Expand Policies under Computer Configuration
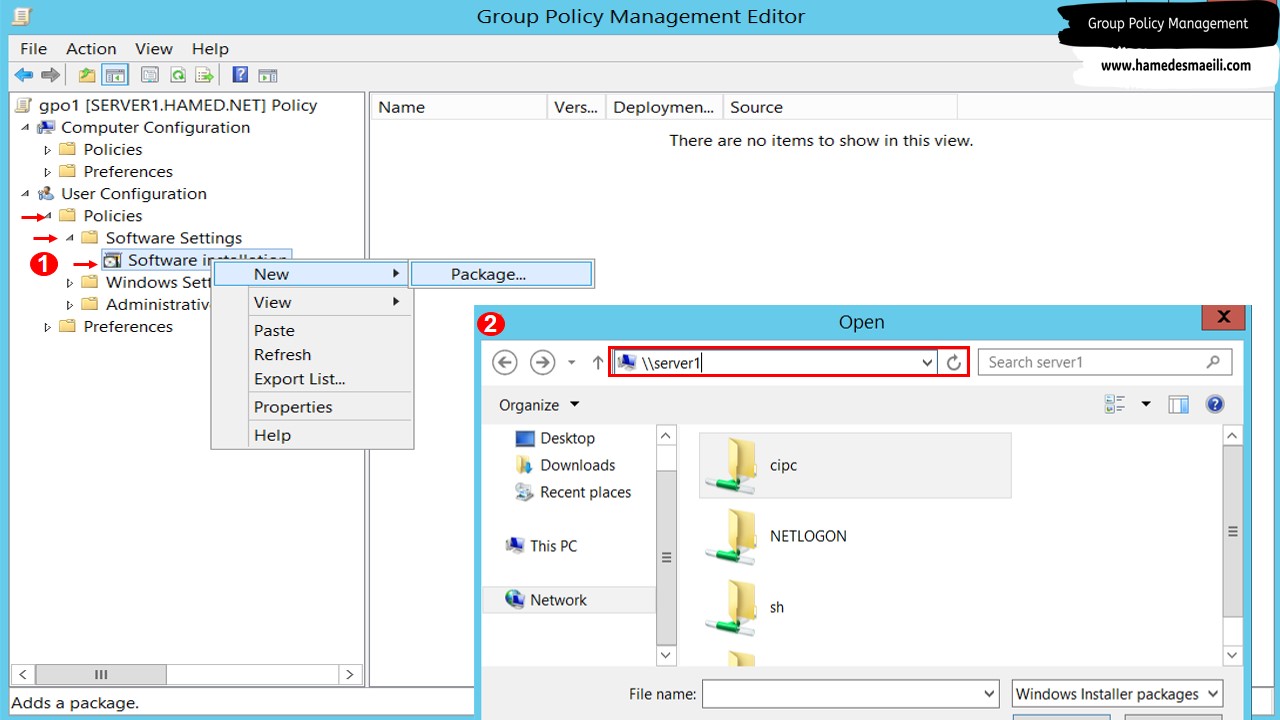This screenshot has width=1280, height=720. tap(47, 150)
